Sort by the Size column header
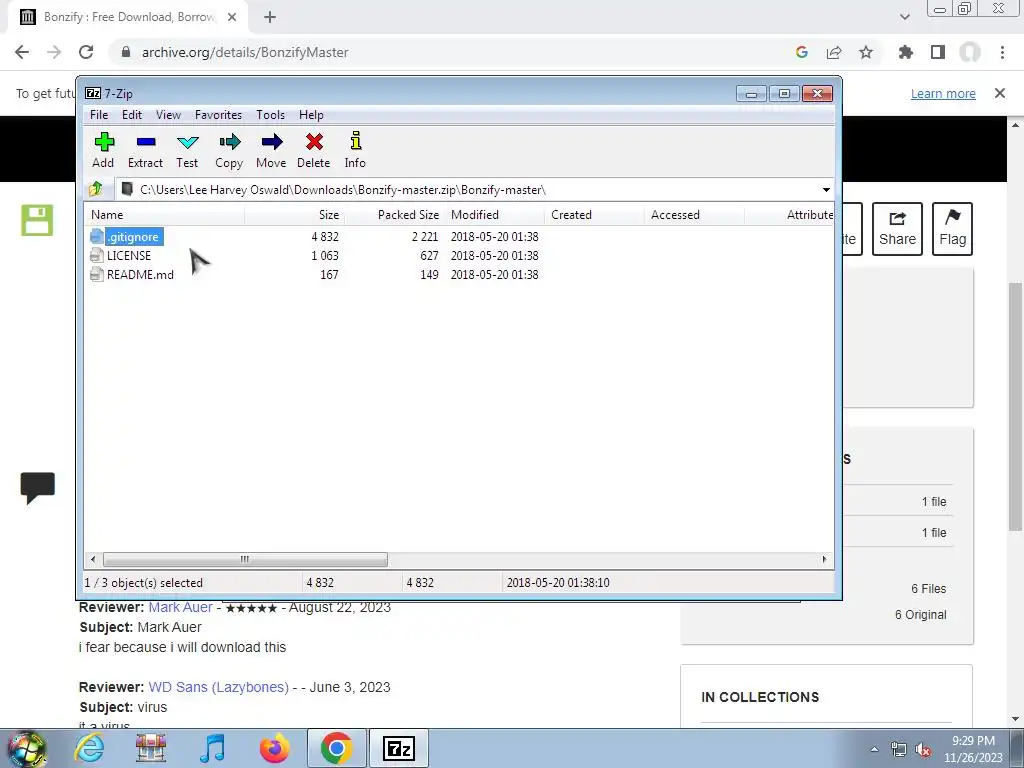The height and width of the screenshot is (768, 1024). [295, 215]
